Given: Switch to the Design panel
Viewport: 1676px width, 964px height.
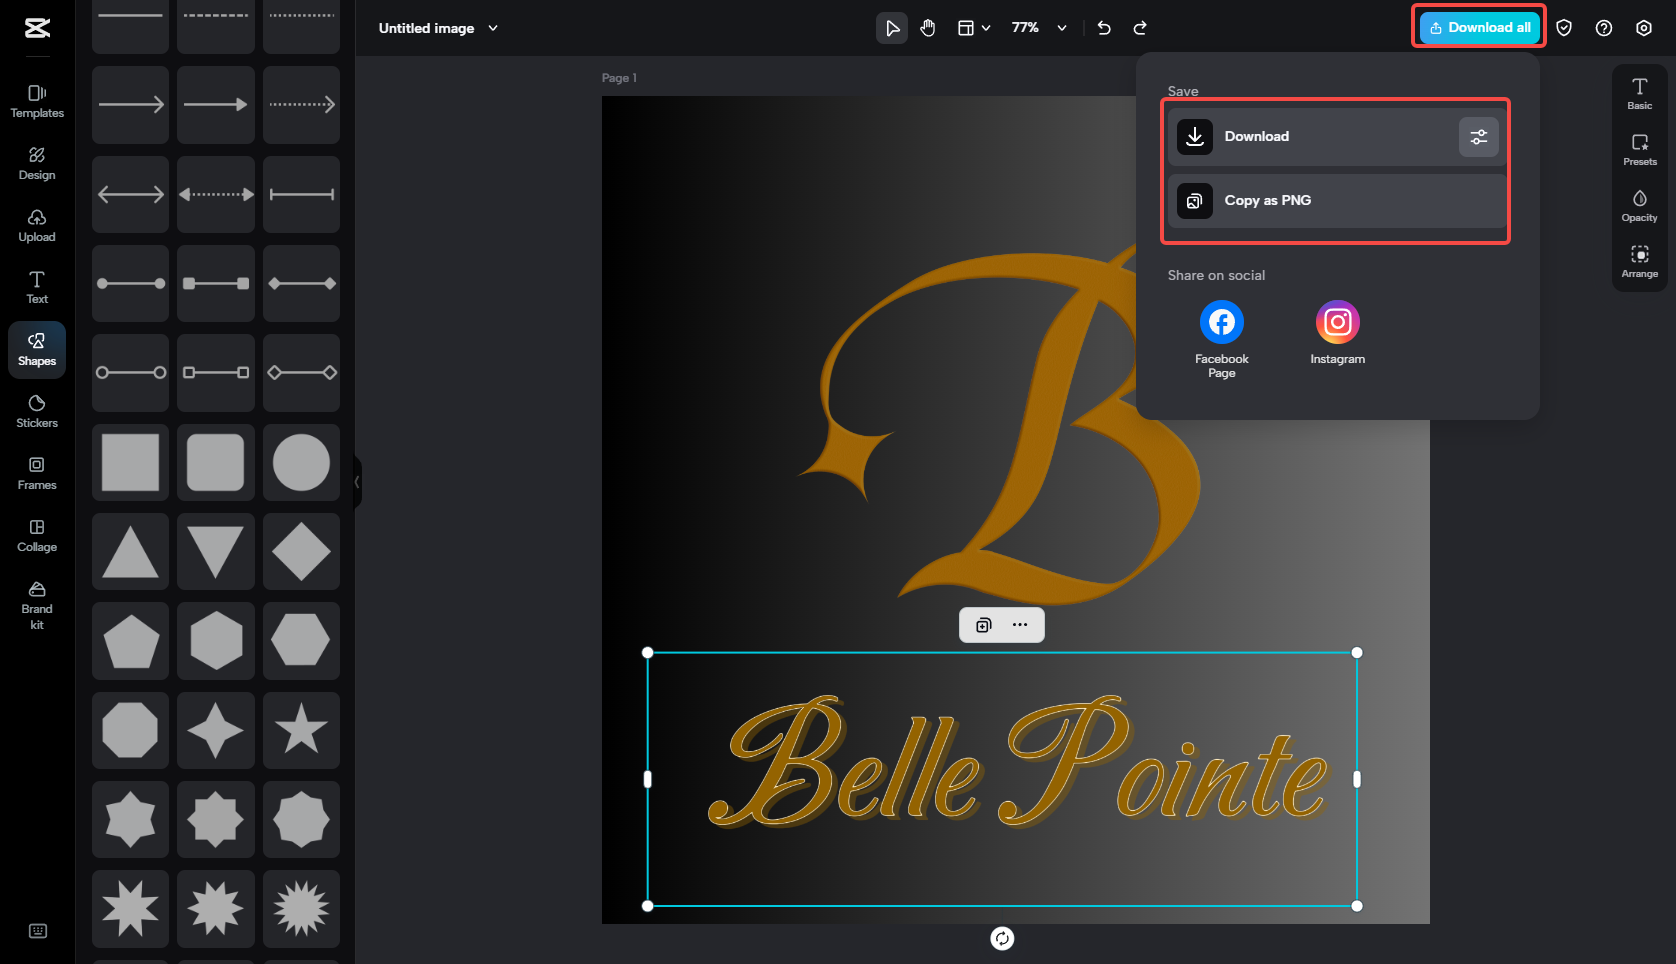Looking at the screenshot, I should click(x=36, y=163).
